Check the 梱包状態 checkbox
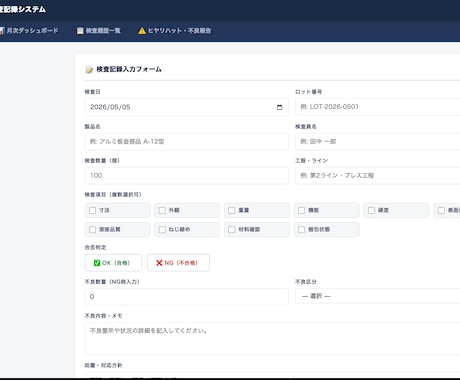The width and height of the screenshot is (460, 380). 302,230
